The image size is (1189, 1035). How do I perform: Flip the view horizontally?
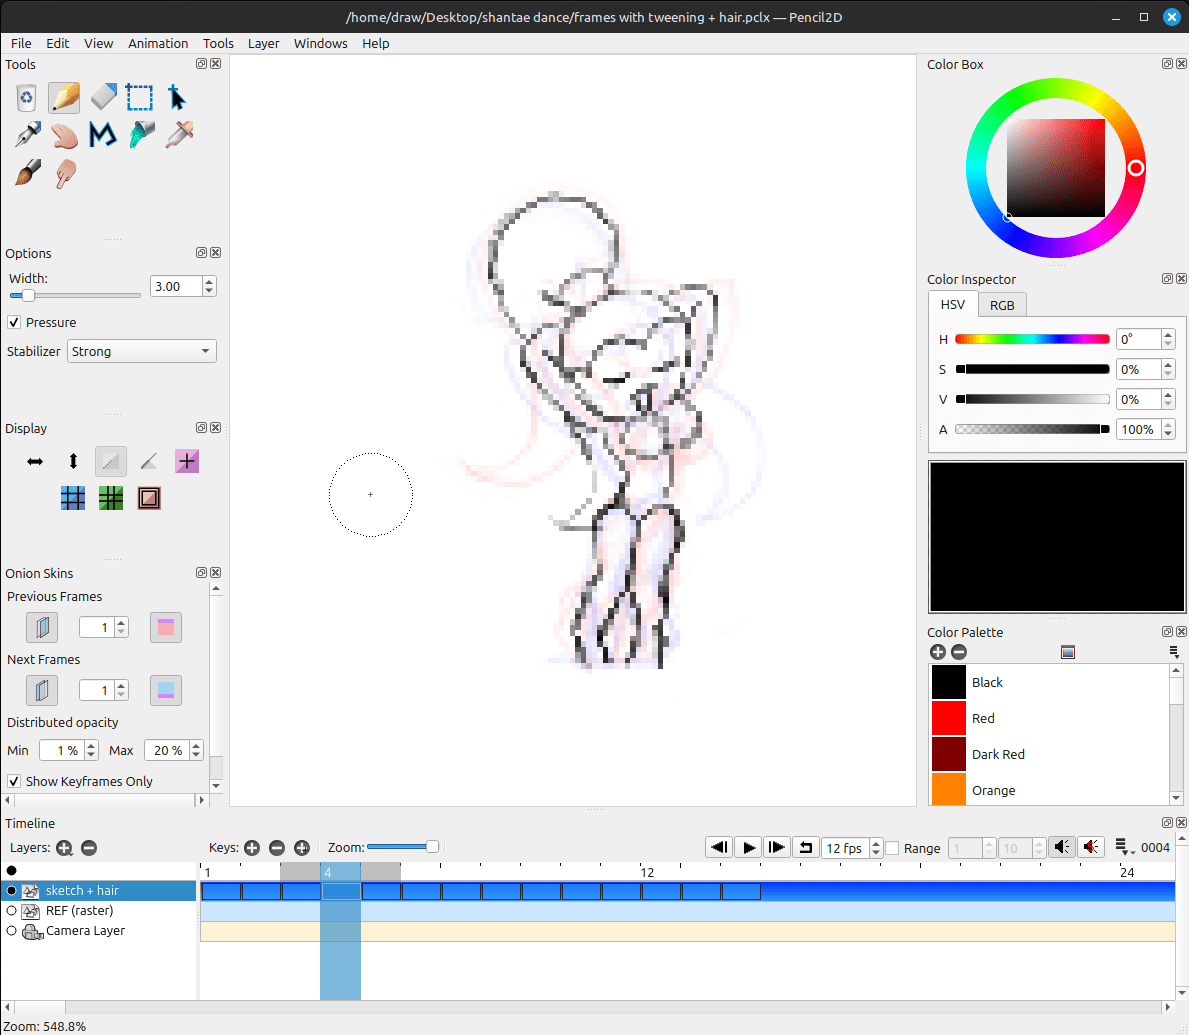point(35,461)
